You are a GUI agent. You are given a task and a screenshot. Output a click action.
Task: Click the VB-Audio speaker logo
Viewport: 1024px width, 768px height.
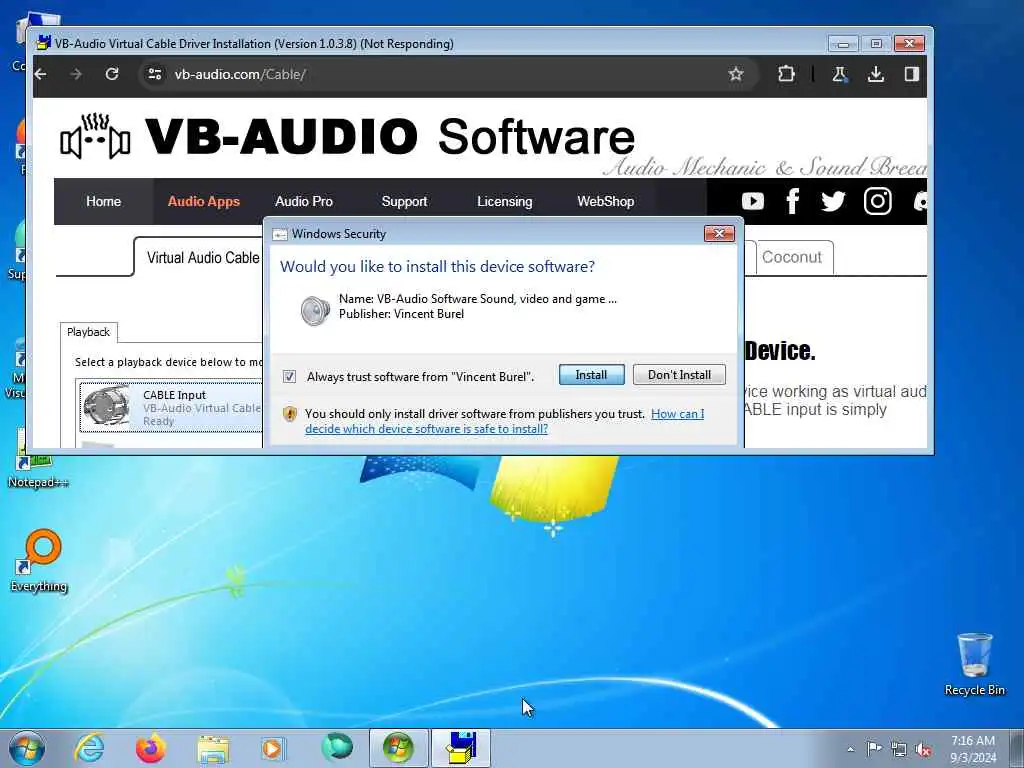coord(95,136)
